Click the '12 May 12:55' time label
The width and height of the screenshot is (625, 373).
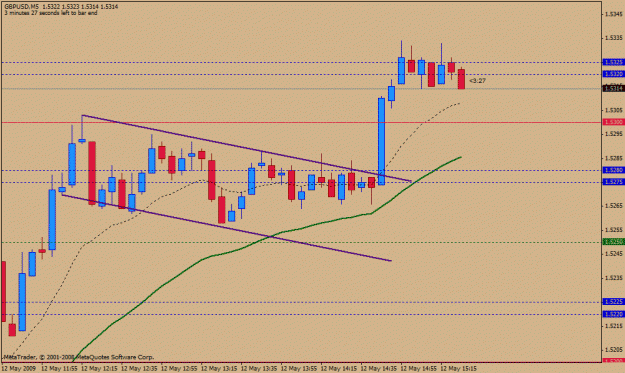(179, 369)
